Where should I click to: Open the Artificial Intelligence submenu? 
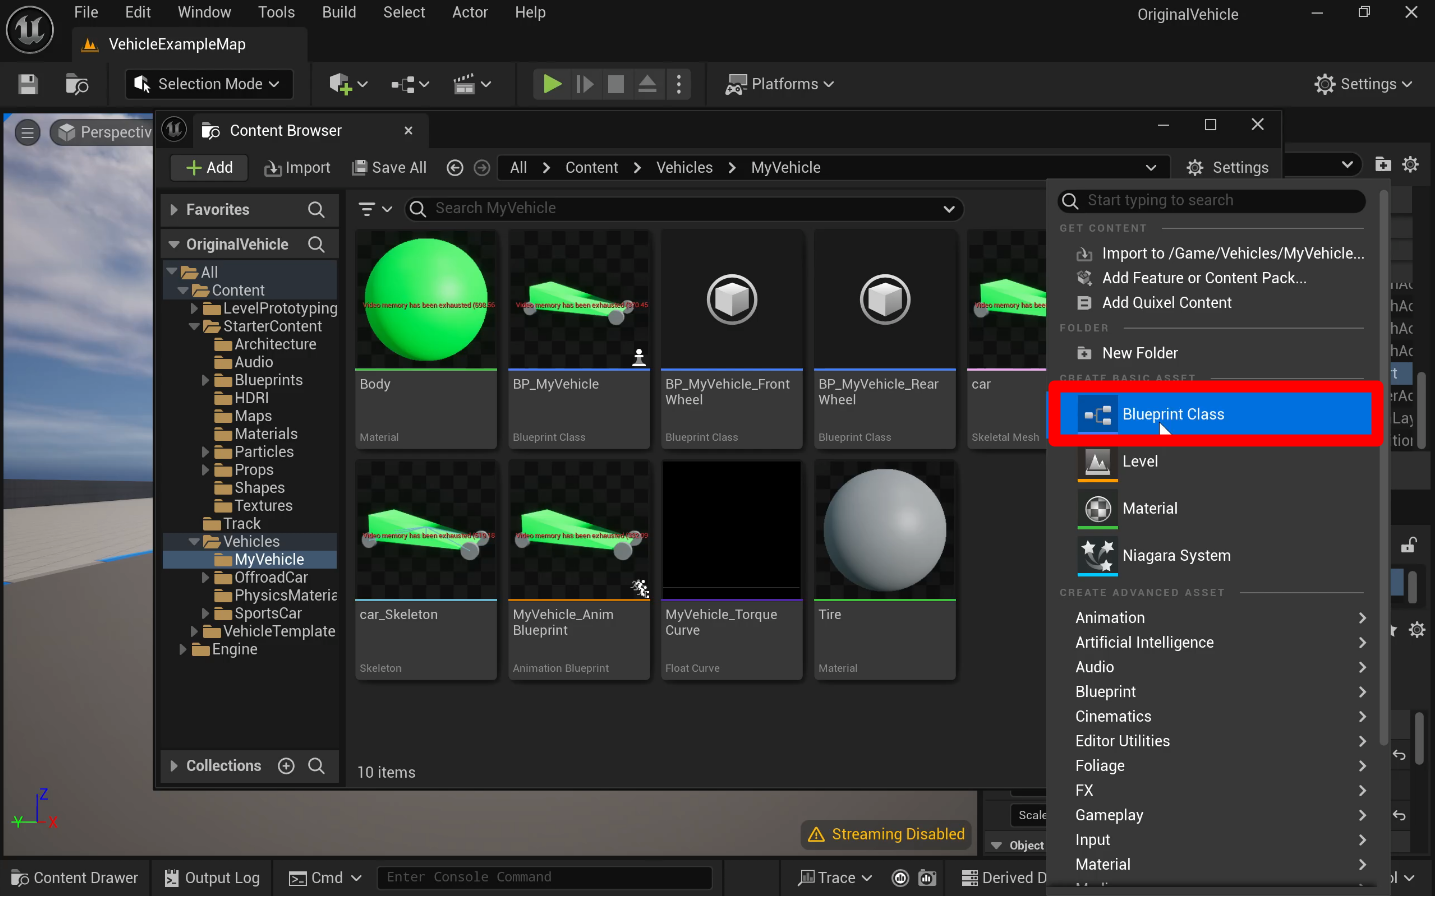click(1219, 643)
